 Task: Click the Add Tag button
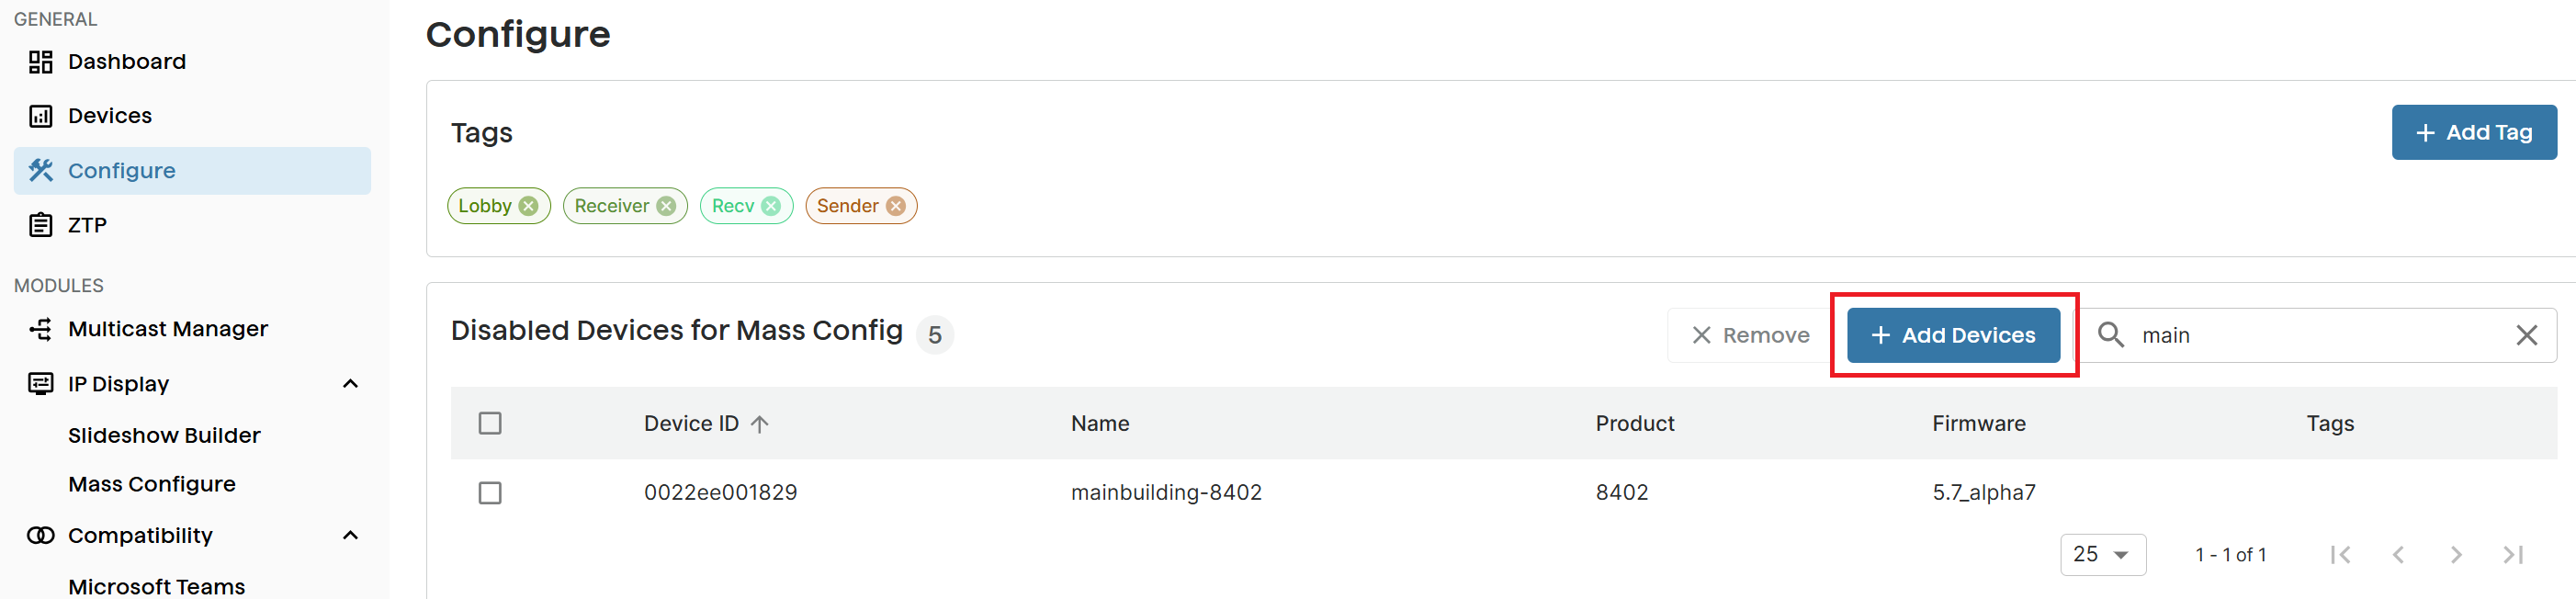[x=2473, y=132]
